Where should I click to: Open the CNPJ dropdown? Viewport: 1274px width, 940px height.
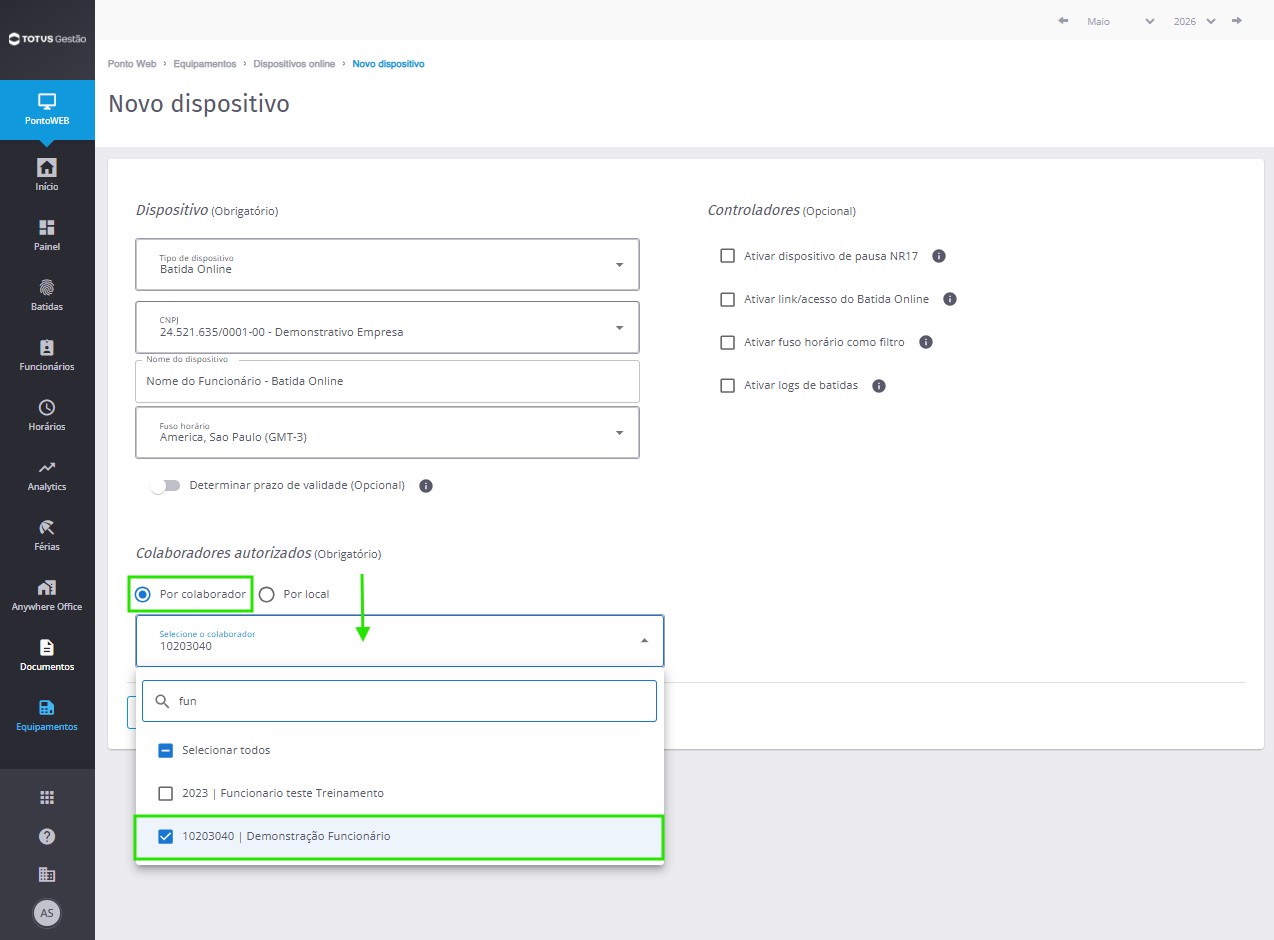(x=387, y=327)
